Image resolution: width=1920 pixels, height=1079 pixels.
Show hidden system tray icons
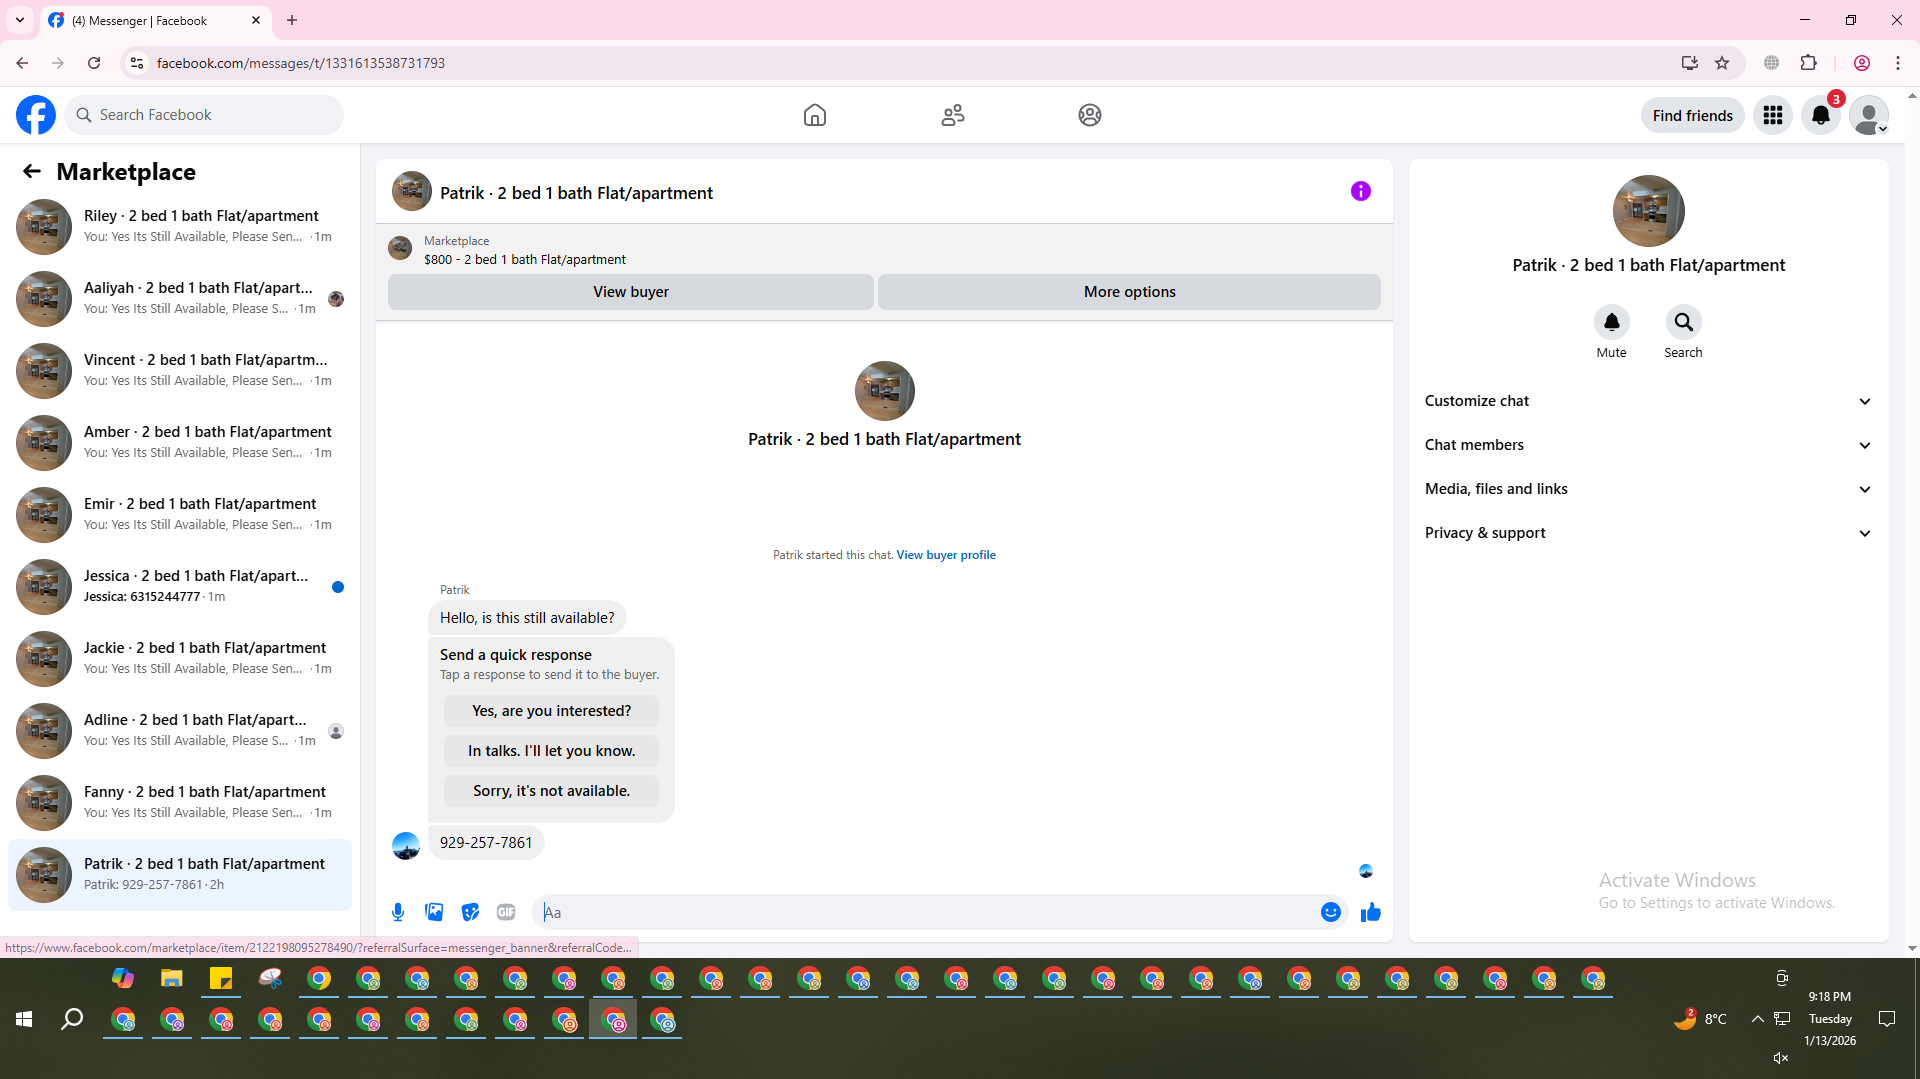1757,1019
